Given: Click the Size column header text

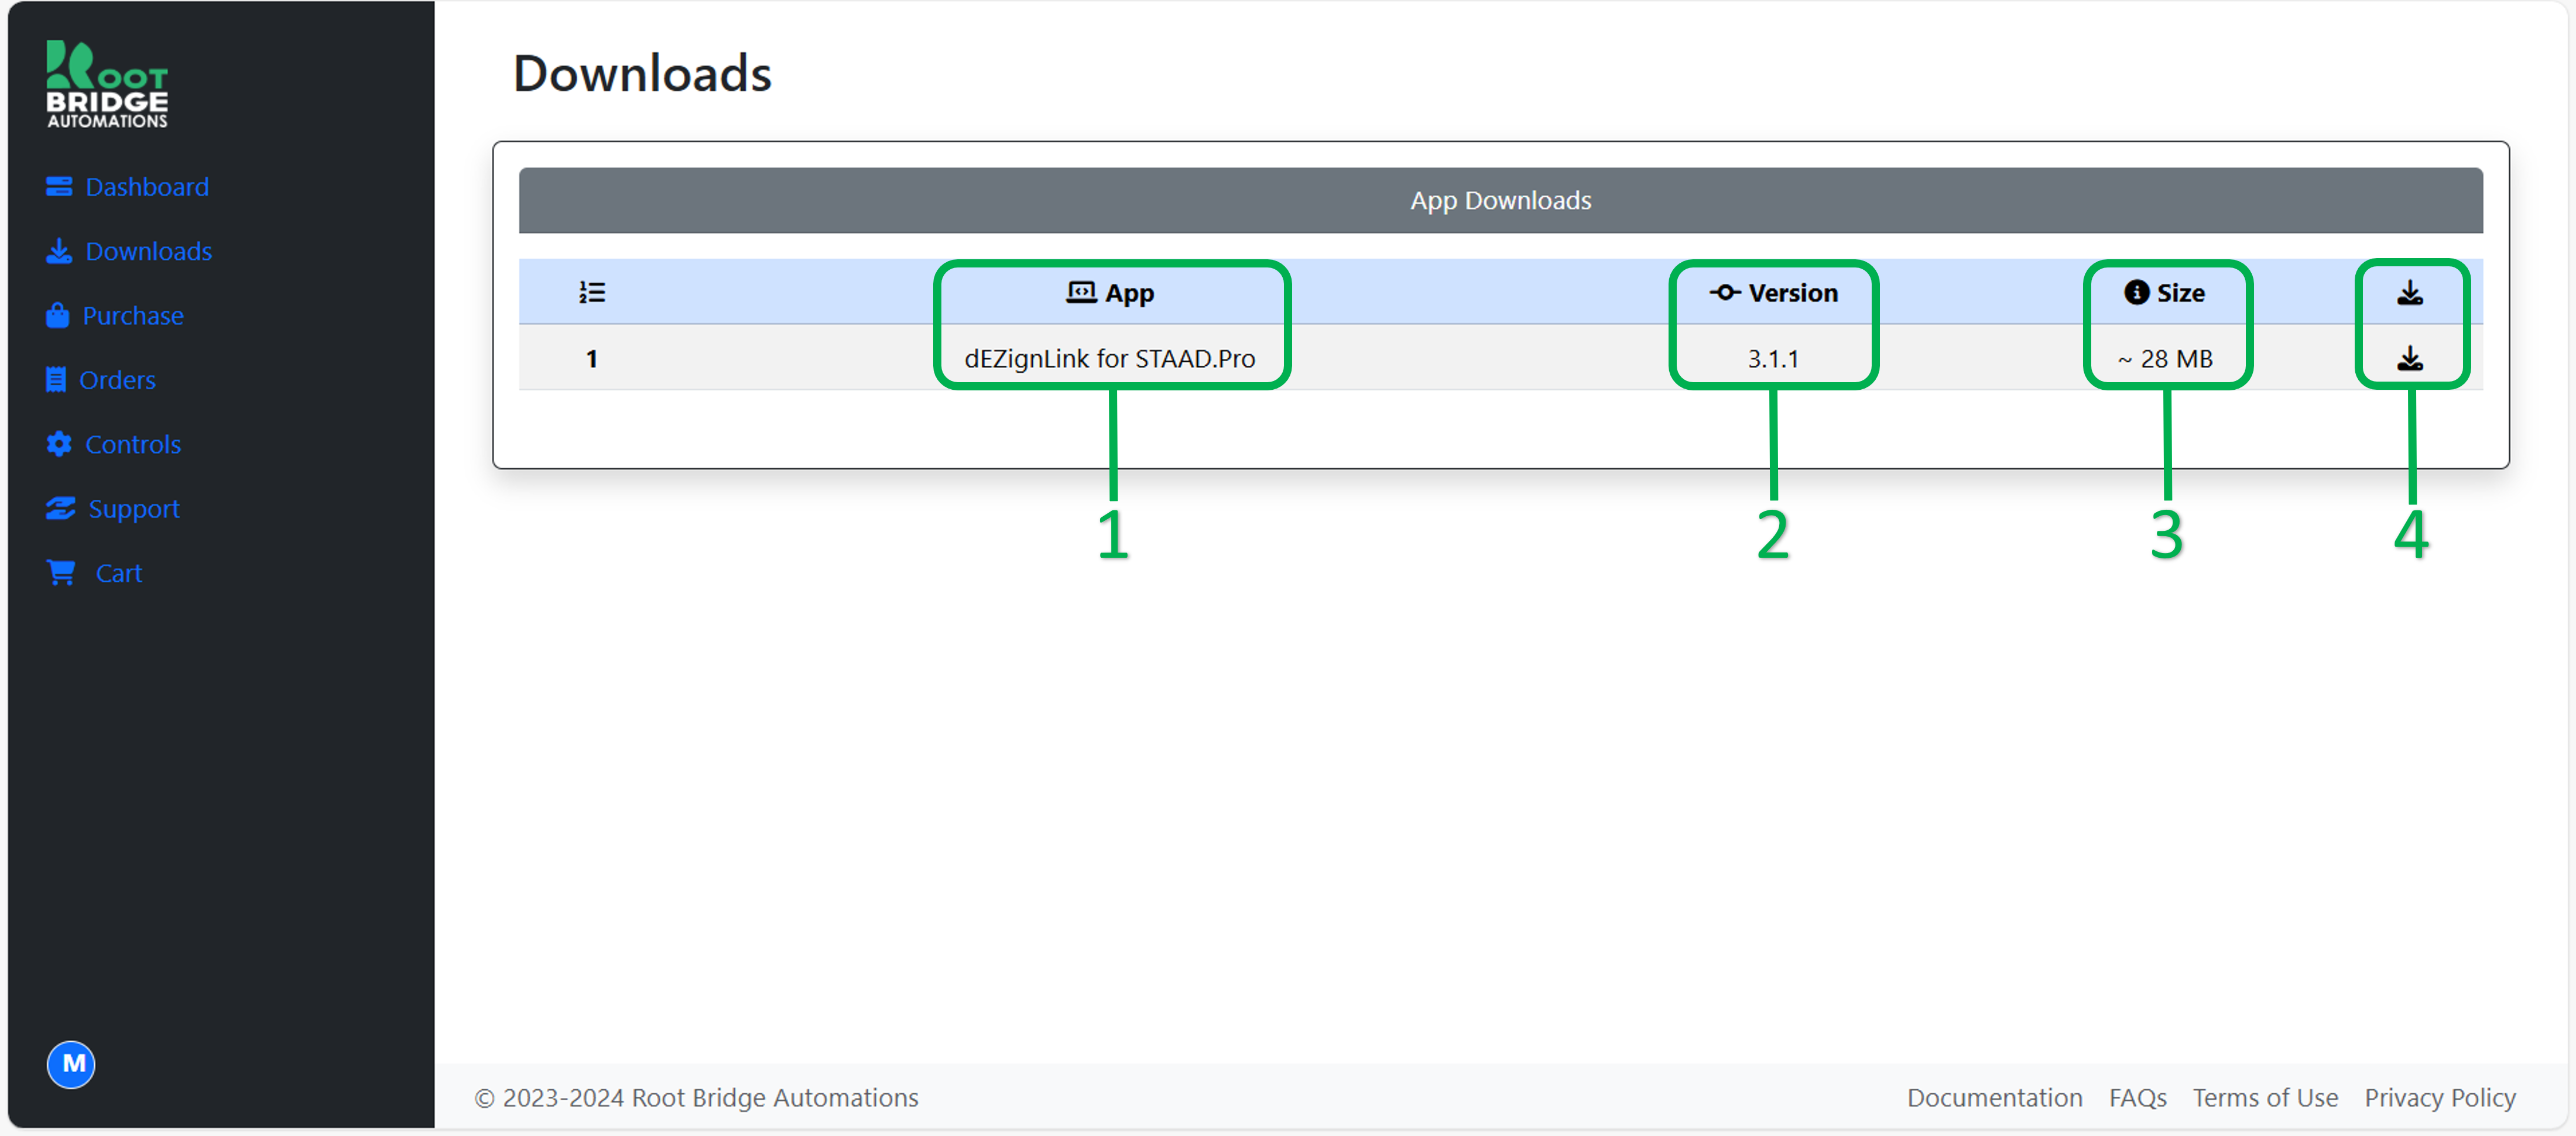Looking at the screenshot, I should point(2181,293).
